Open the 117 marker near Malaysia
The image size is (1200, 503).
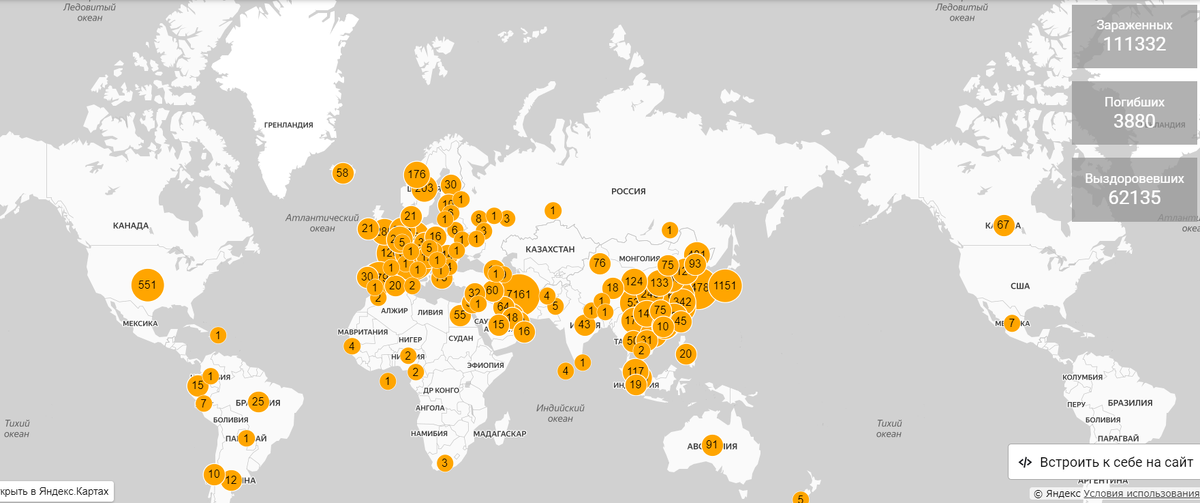click(636, 371)
